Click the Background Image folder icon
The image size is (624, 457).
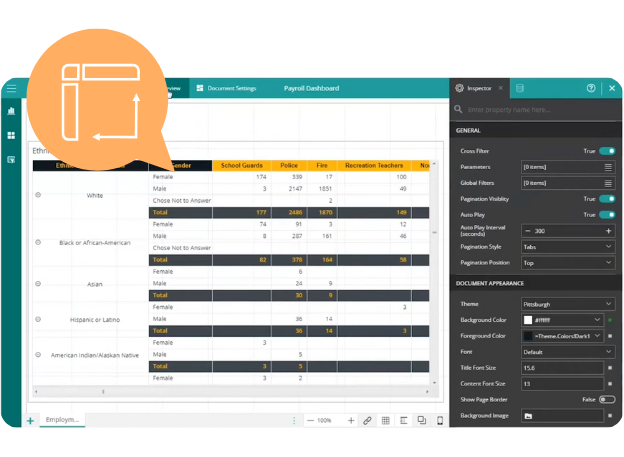click(528, 416)
